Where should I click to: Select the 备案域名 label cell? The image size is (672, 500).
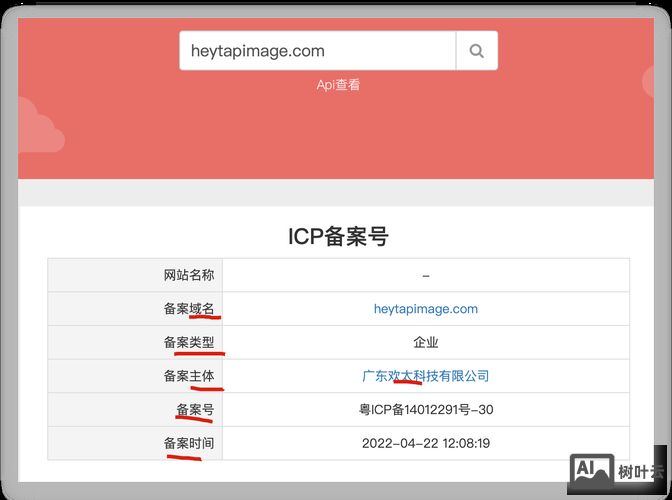pos(135,308)
